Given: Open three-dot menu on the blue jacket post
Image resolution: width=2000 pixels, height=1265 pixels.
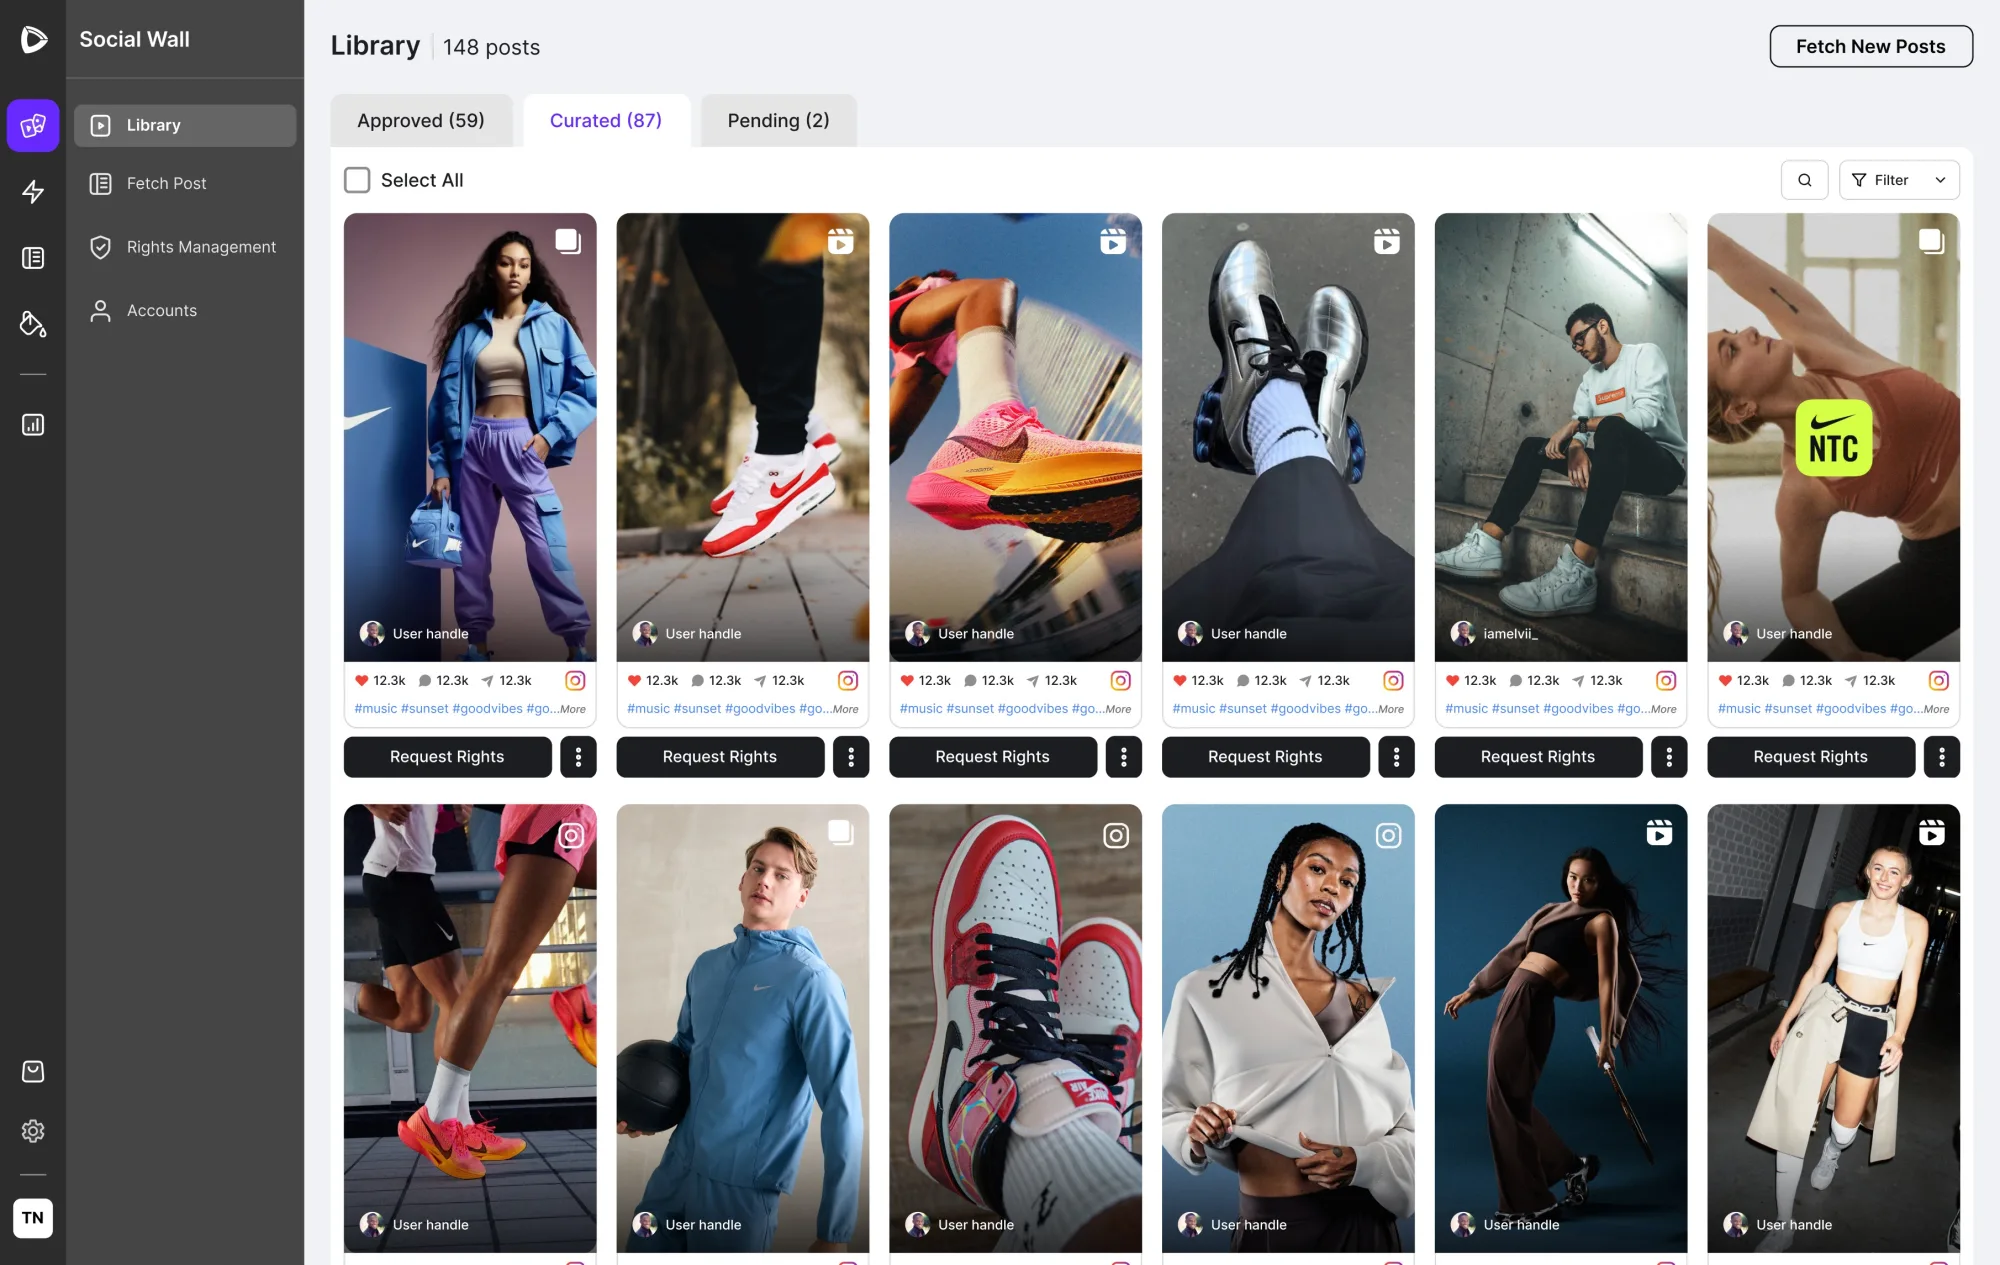Looking at the screenshot, I should tap(578, 757).
